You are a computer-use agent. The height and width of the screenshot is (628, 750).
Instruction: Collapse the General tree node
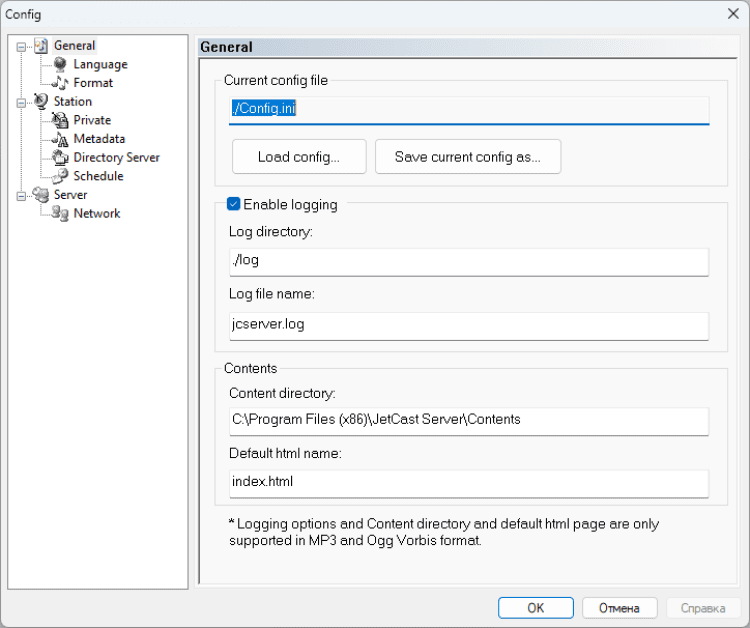pyautogui.click(x=21, y=46)
